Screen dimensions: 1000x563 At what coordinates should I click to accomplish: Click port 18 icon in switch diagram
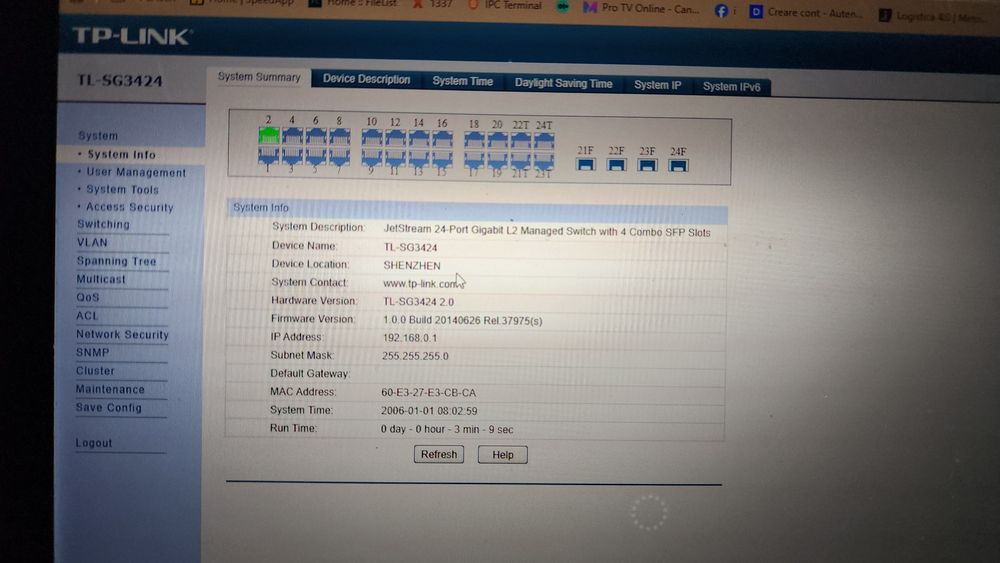(x=474, y=140)
